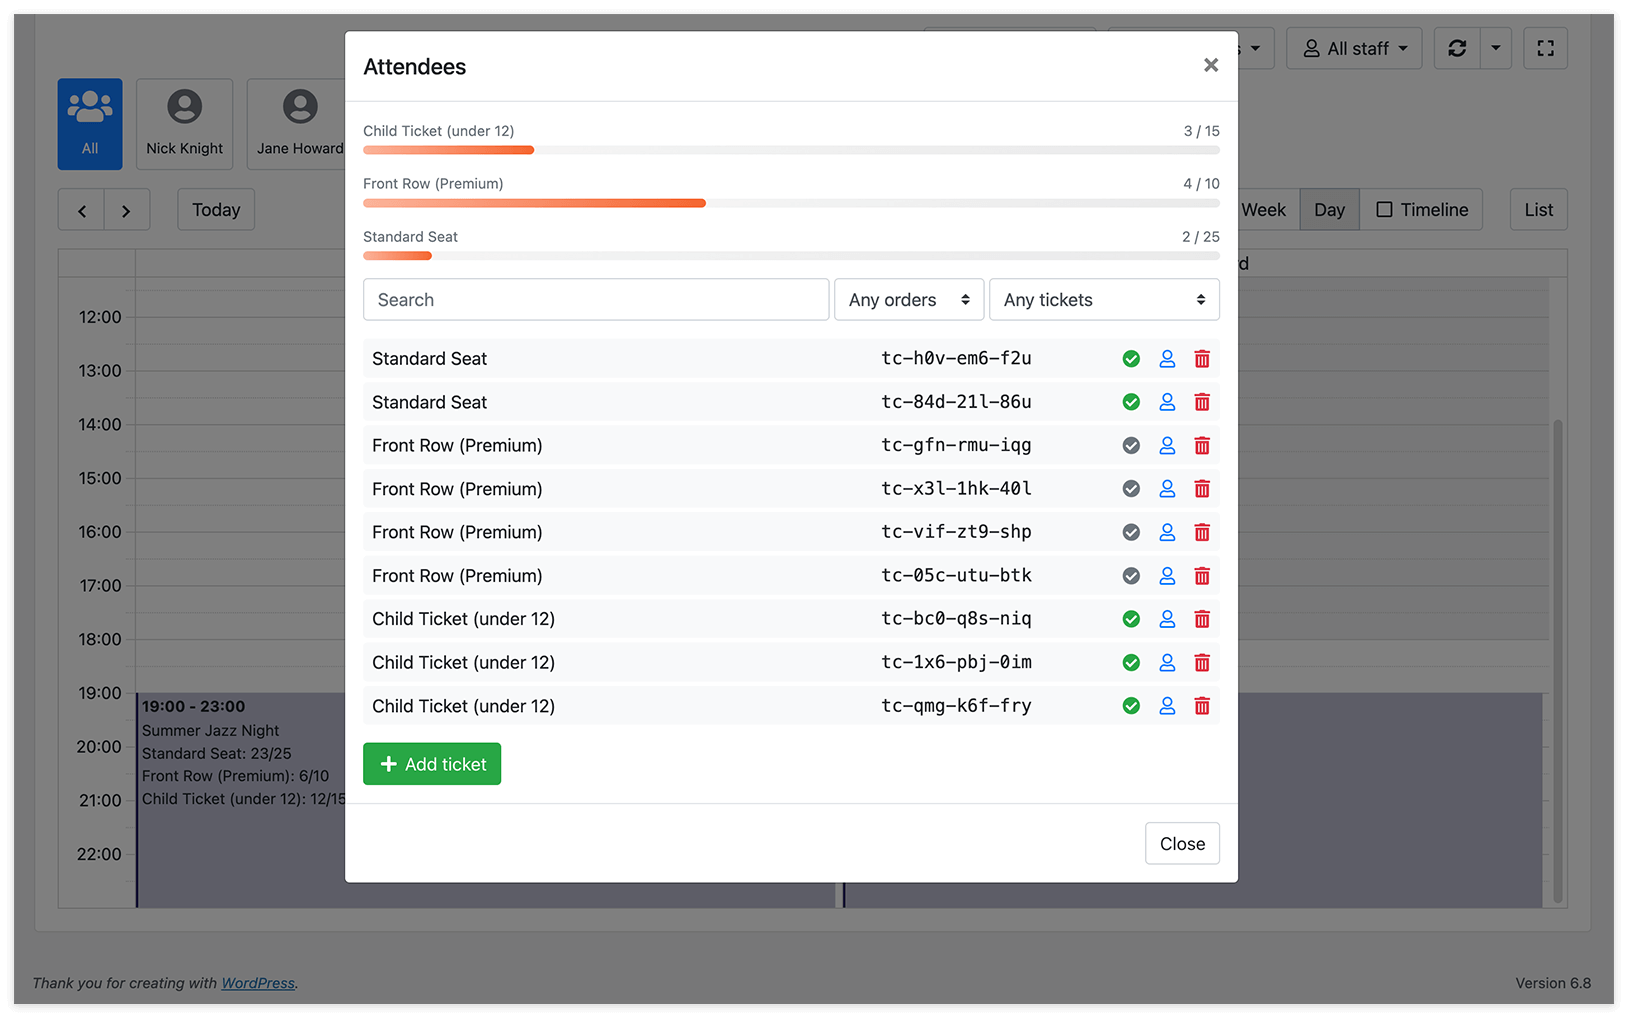1628x1018 pixels.
Task: Switch to Day view
Action: (x=1329, y=210)
